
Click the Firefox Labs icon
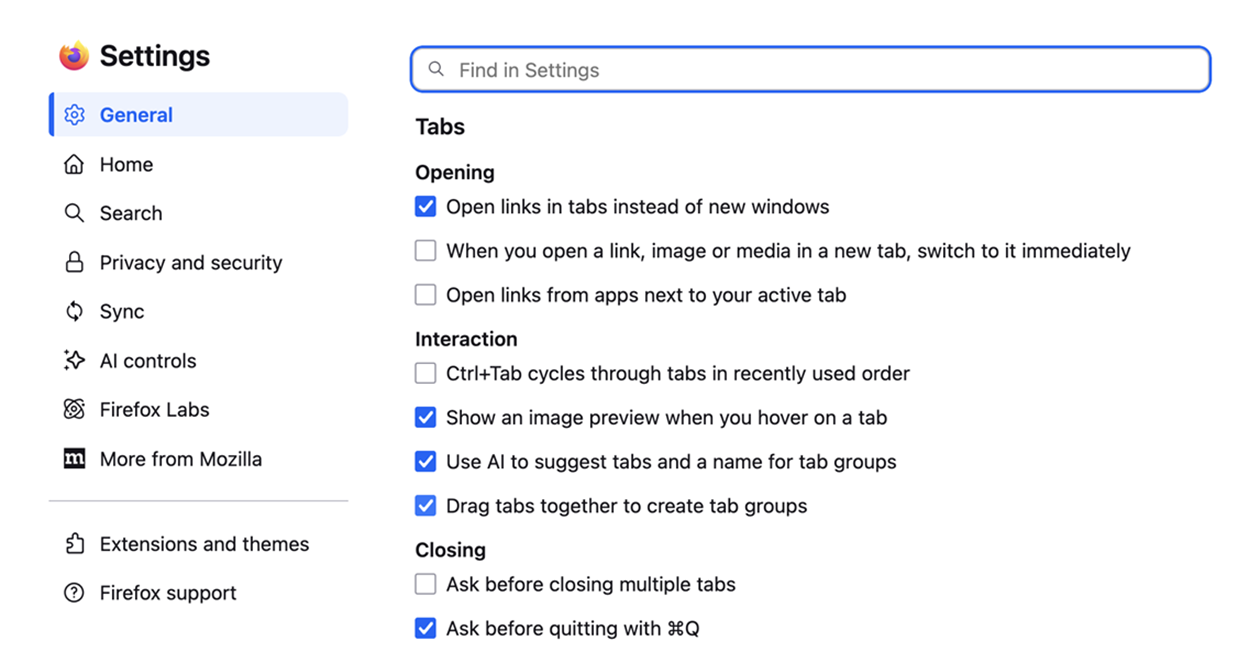click(x=74, y=409)
